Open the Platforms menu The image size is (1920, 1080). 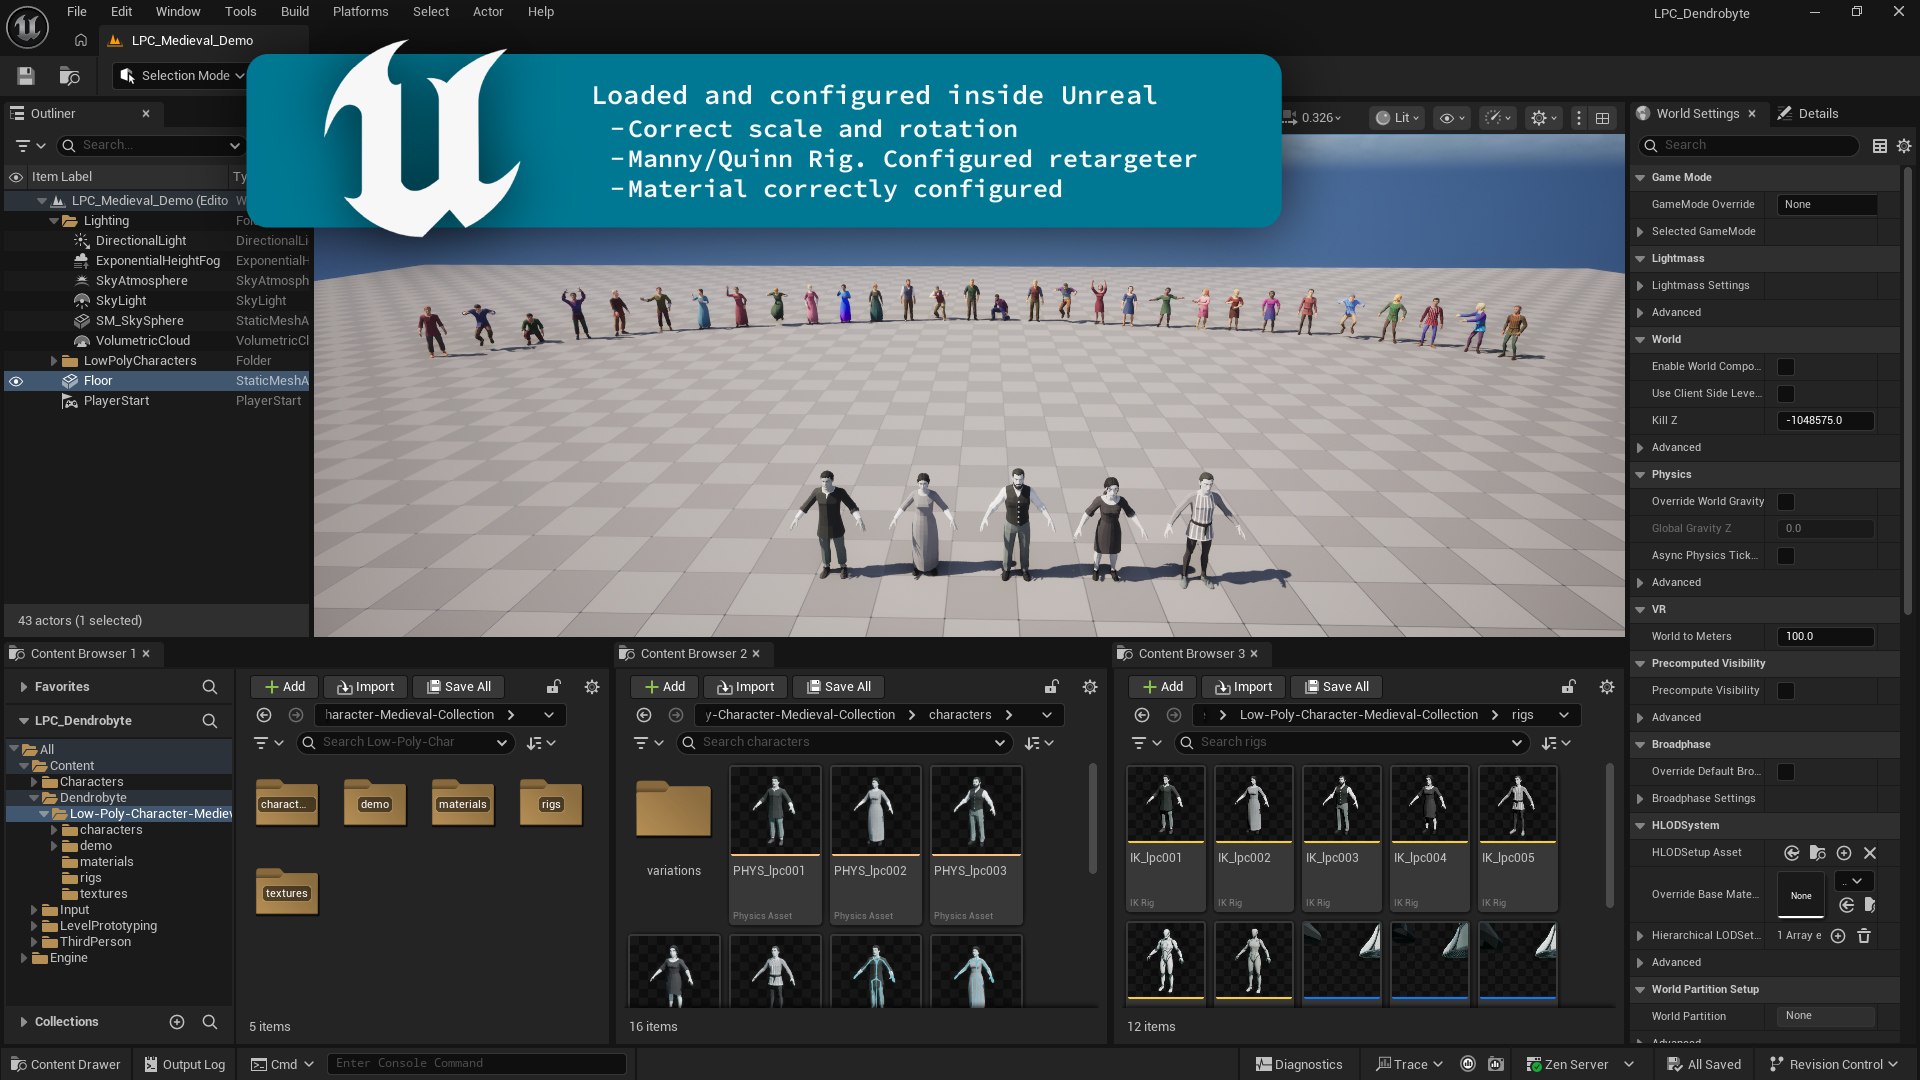(360, 12)
